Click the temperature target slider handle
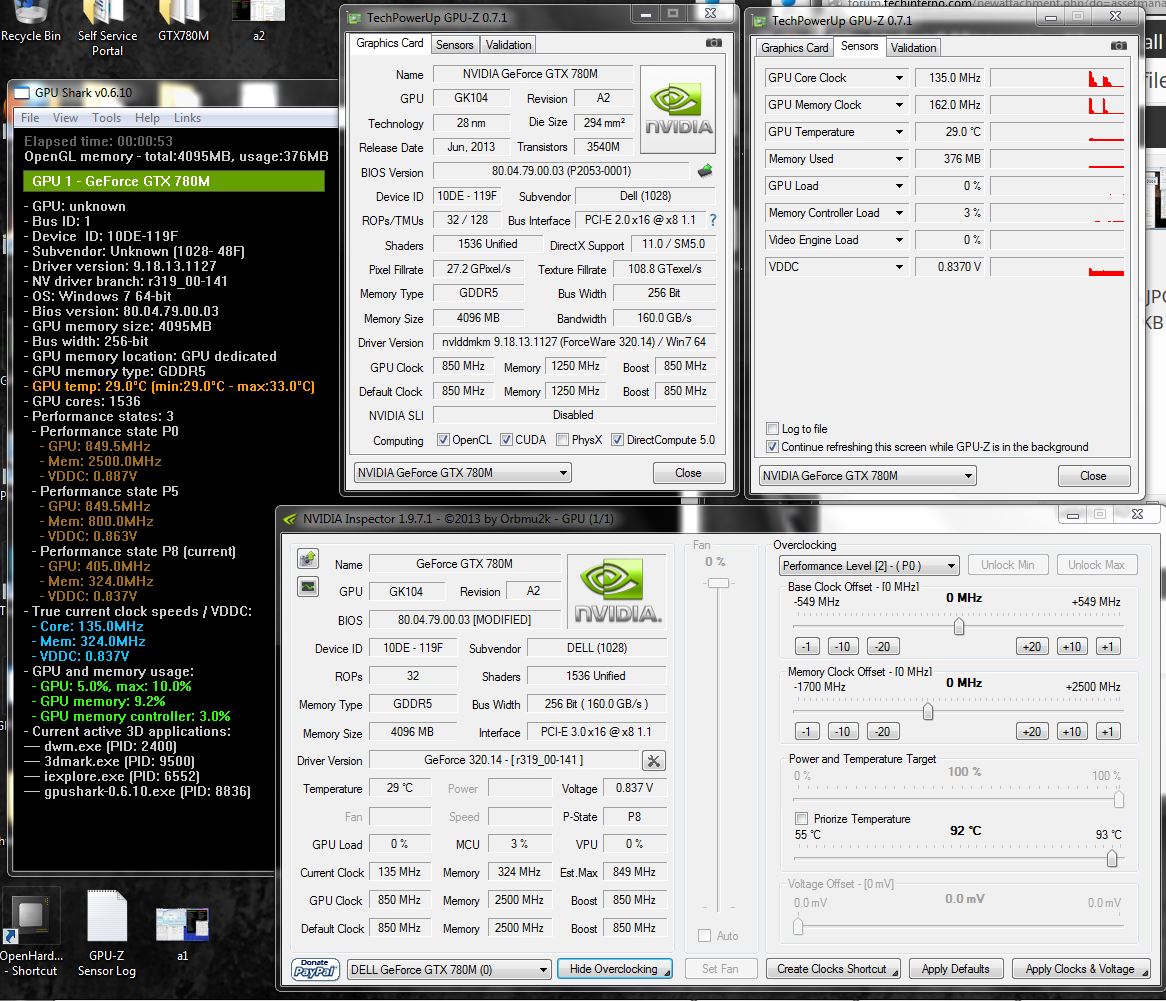Image resolution: width=1166 pixels, height=1001 pixels. point(1112,858)
